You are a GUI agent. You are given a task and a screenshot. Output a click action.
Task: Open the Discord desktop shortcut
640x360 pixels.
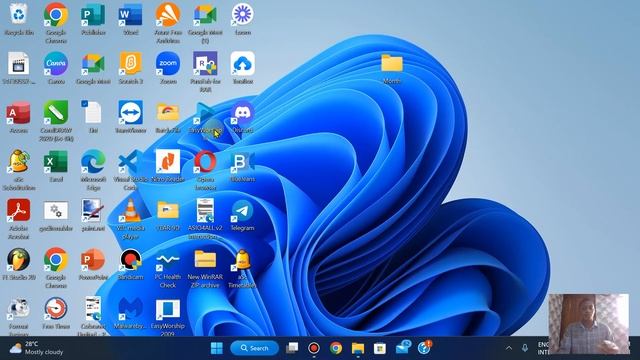[x=243, y=118]
